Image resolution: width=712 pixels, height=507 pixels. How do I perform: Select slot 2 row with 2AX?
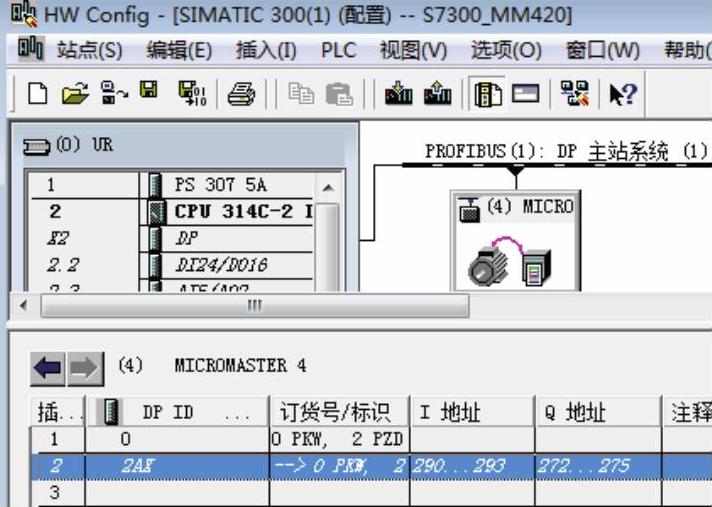[371, 466]
